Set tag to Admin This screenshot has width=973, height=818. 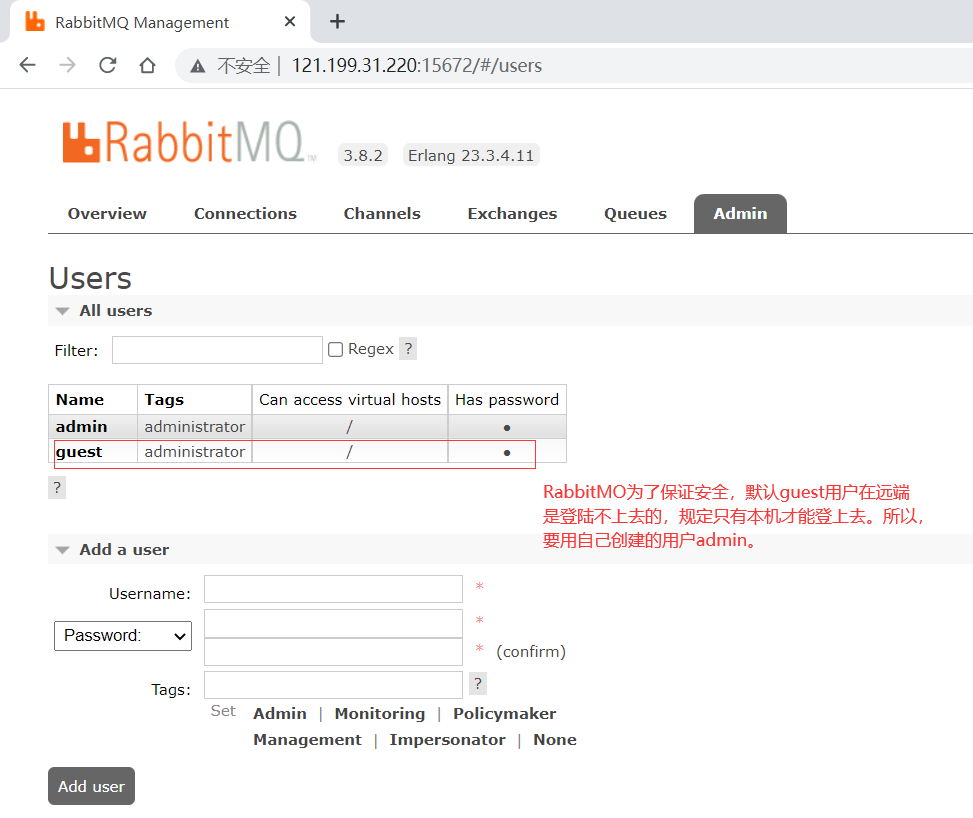[x=280, y=714]
